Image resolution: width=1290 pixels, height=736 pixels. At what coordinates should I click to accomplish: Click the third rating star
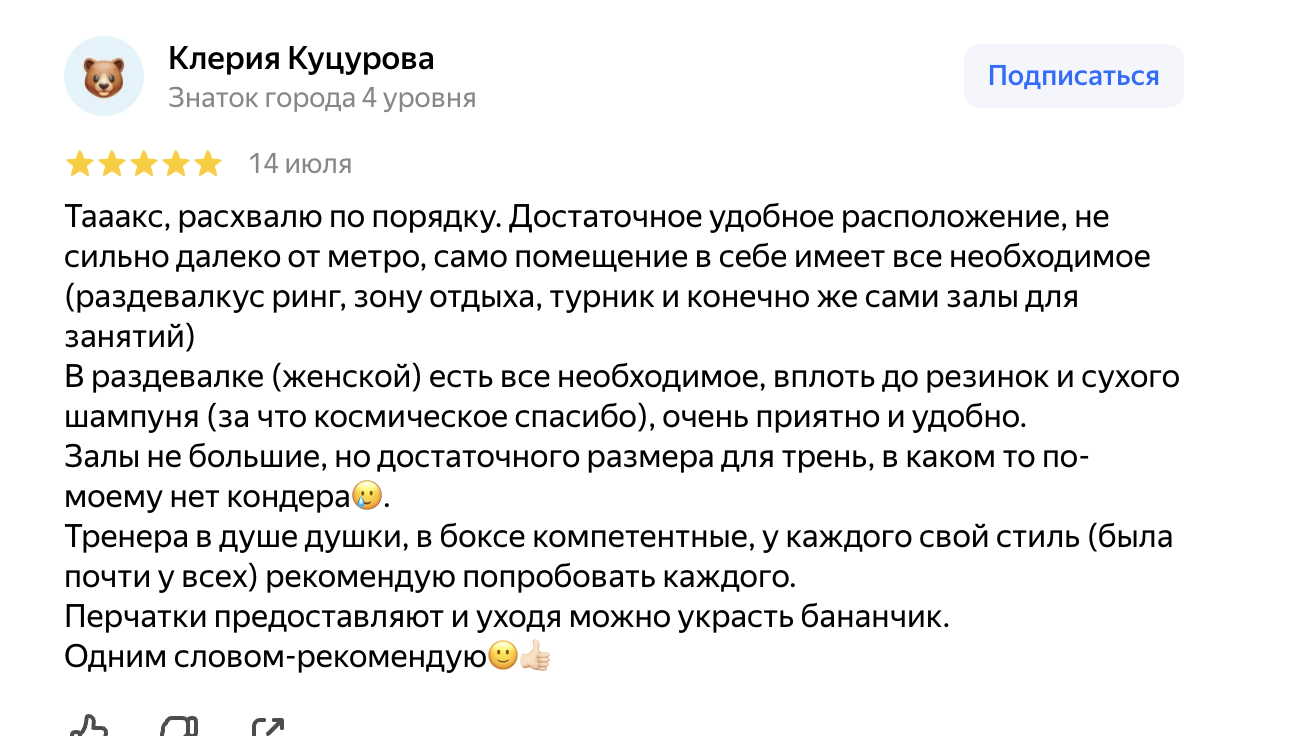point(143,164)
